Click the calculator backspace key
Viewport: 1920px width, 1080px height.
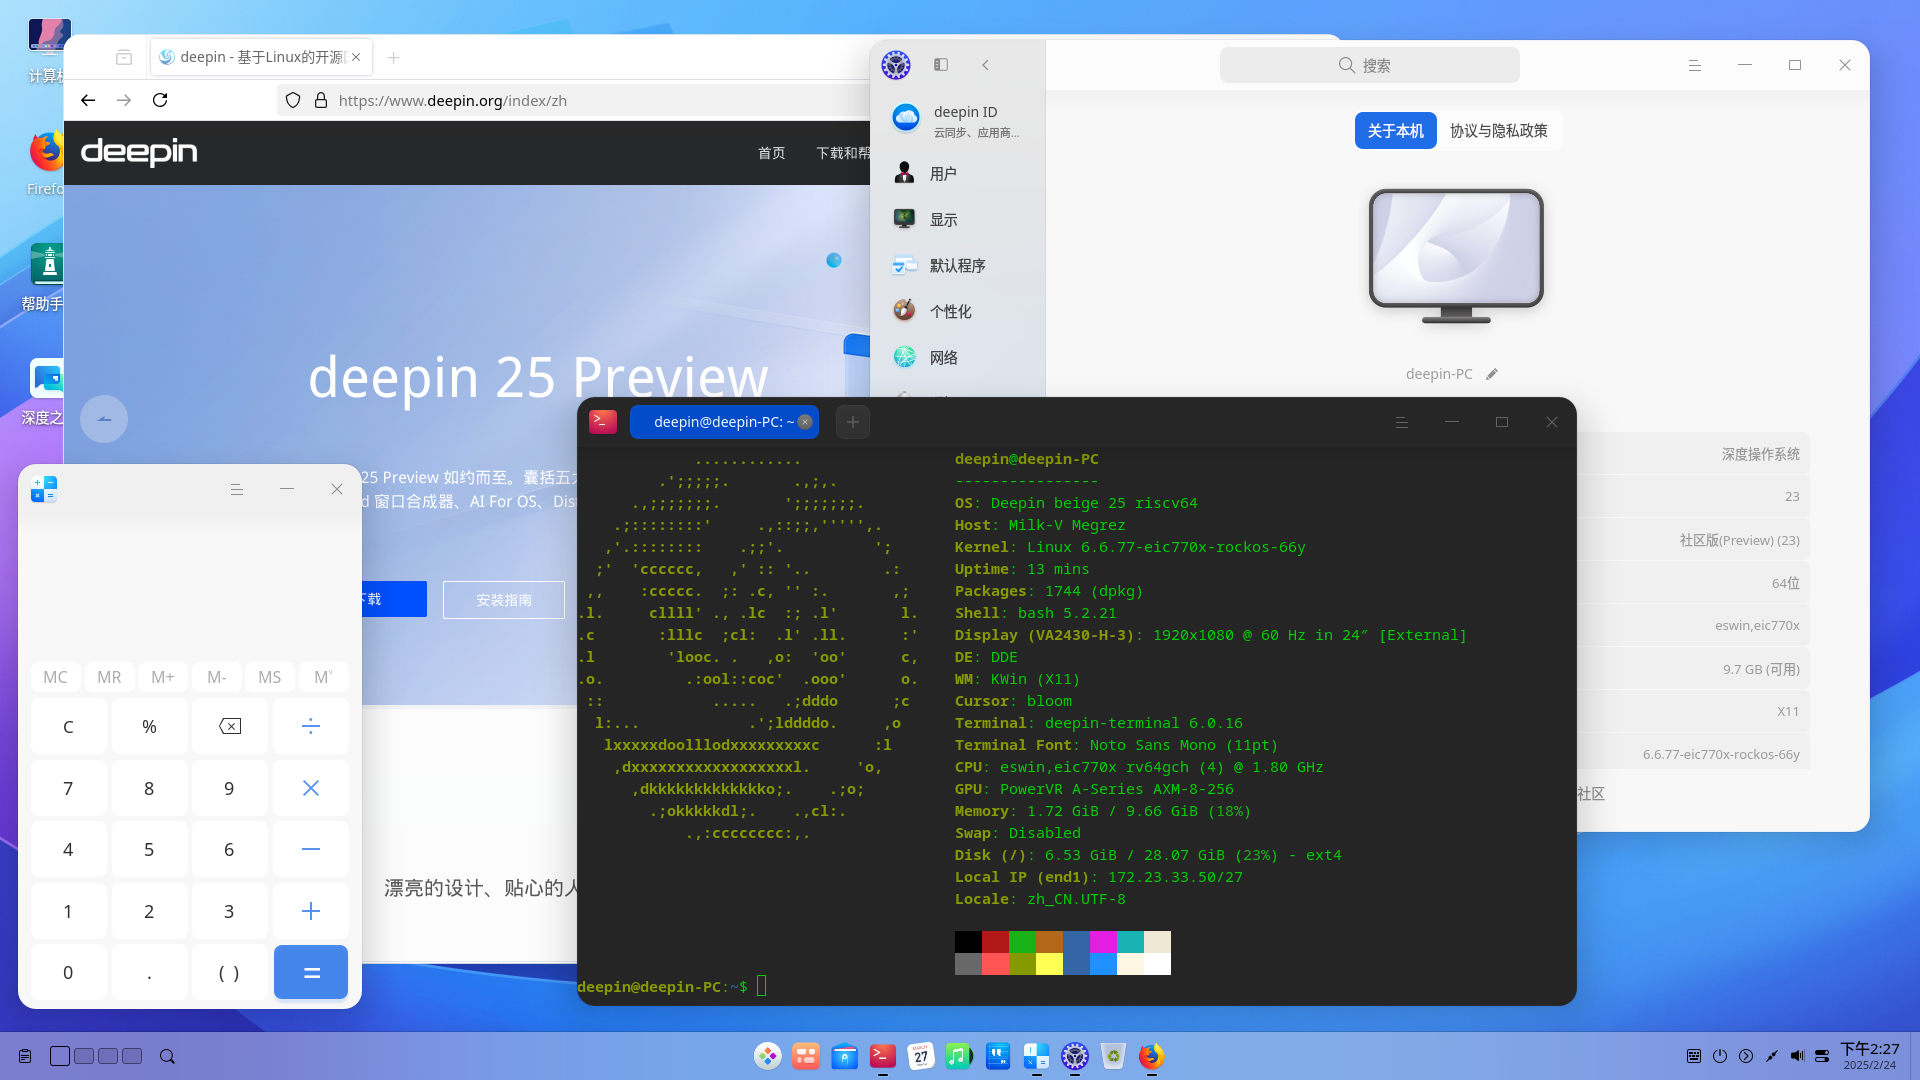tap(229, 727)
